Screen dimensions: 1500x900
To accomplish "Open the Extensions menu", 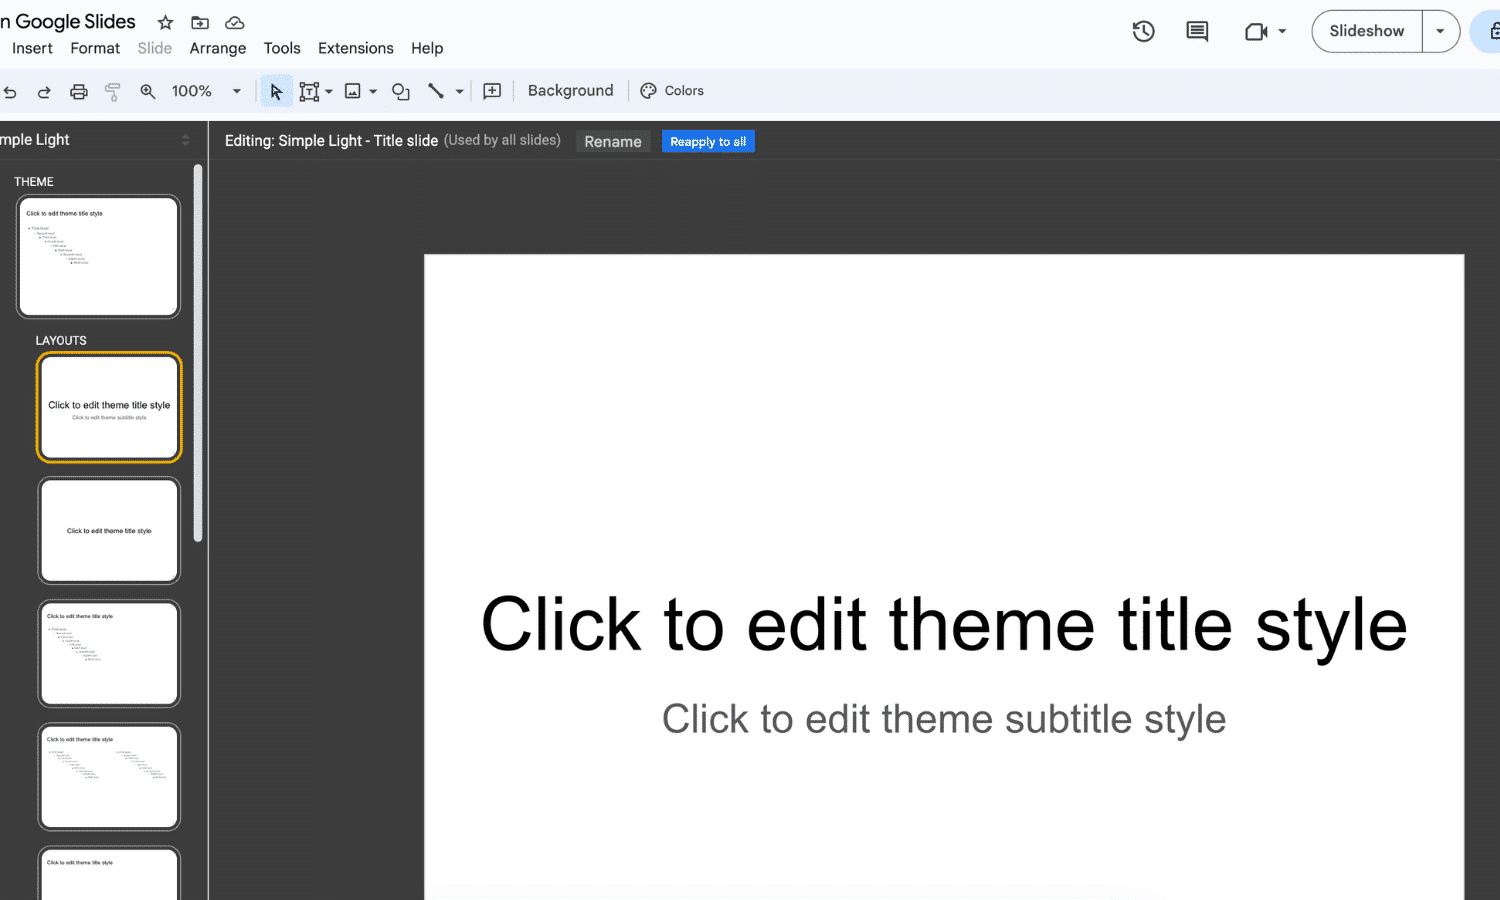I will [355, 47].
